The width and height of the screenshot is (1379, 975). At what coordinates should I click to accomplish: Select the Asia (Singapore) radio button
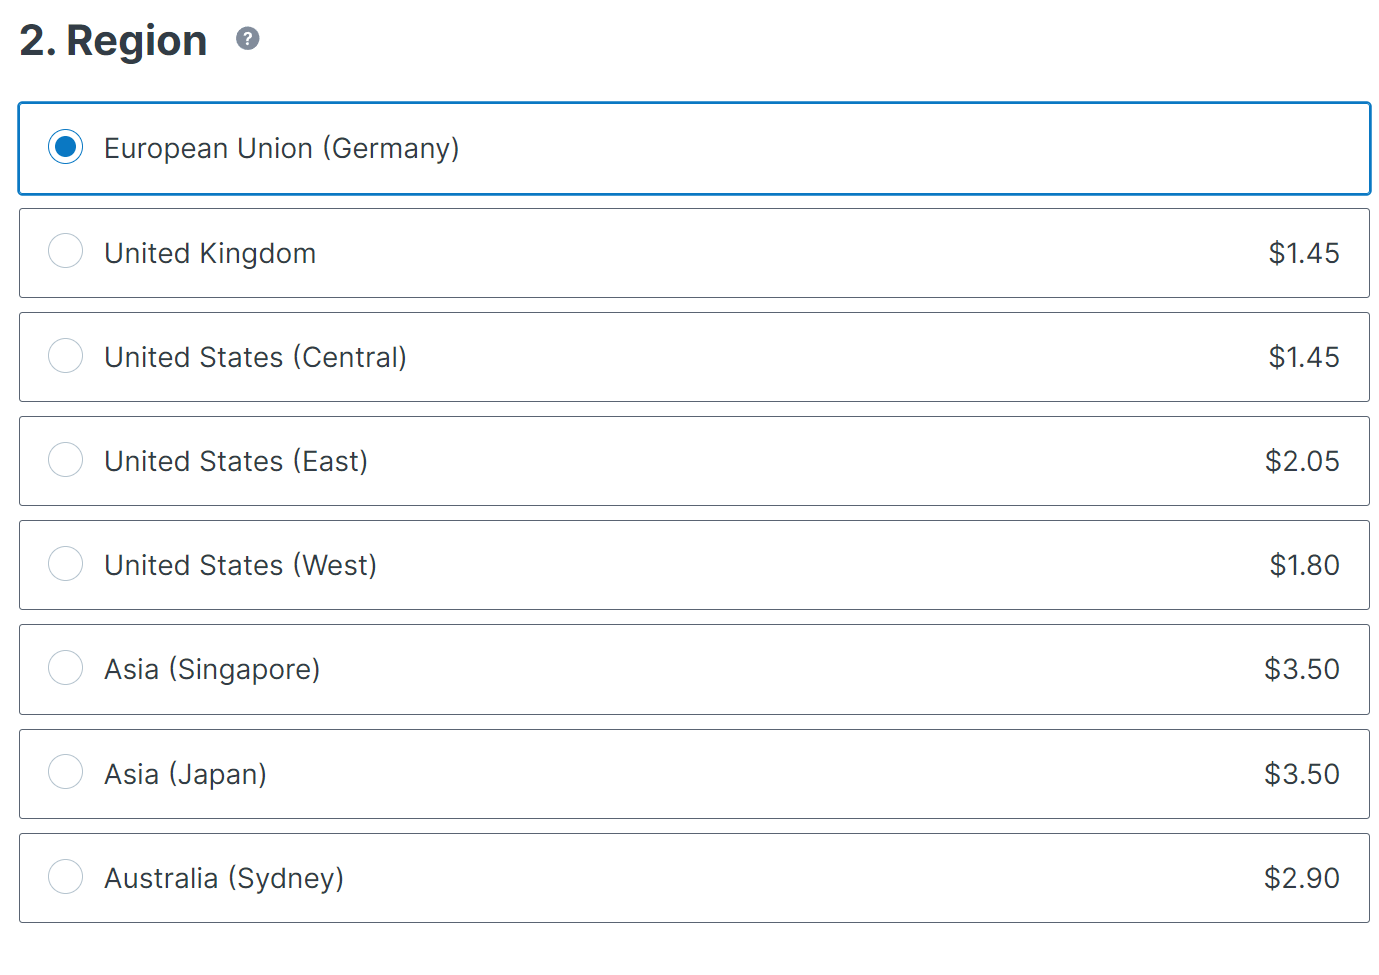[x=66, y=667]
